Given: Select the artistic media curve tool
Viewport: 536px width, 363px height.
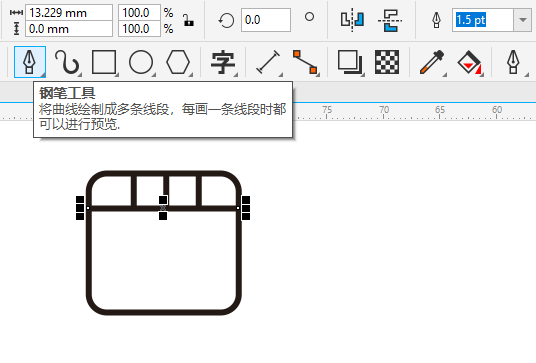Looking at the screenshot, I should click(67, 62).
